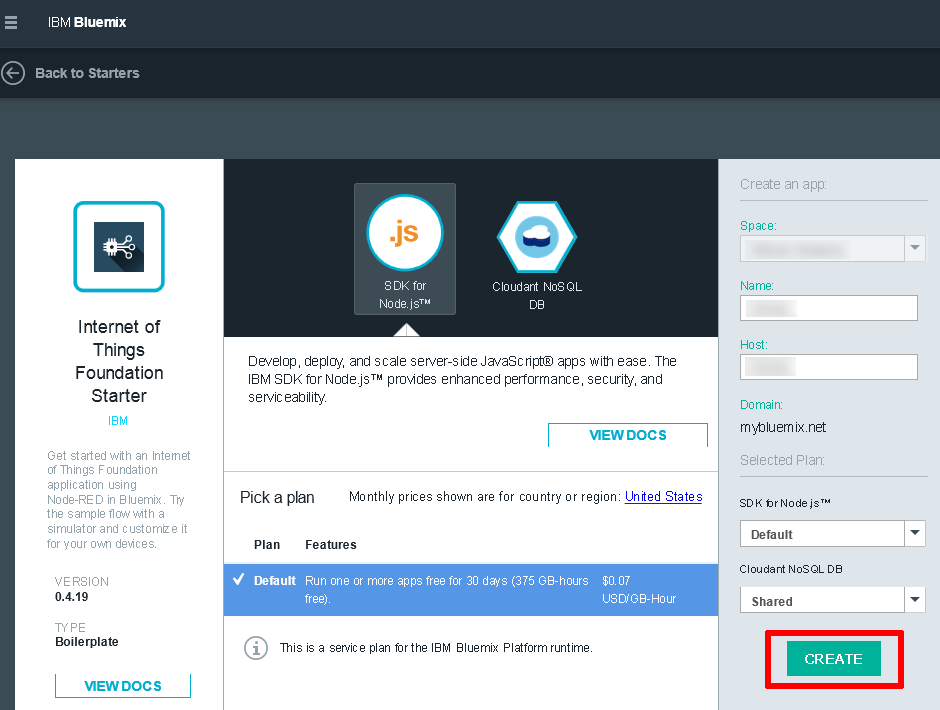Click the mybluemix.net domain text
This screenshot has height=710, width=940.
coord(783,427)
